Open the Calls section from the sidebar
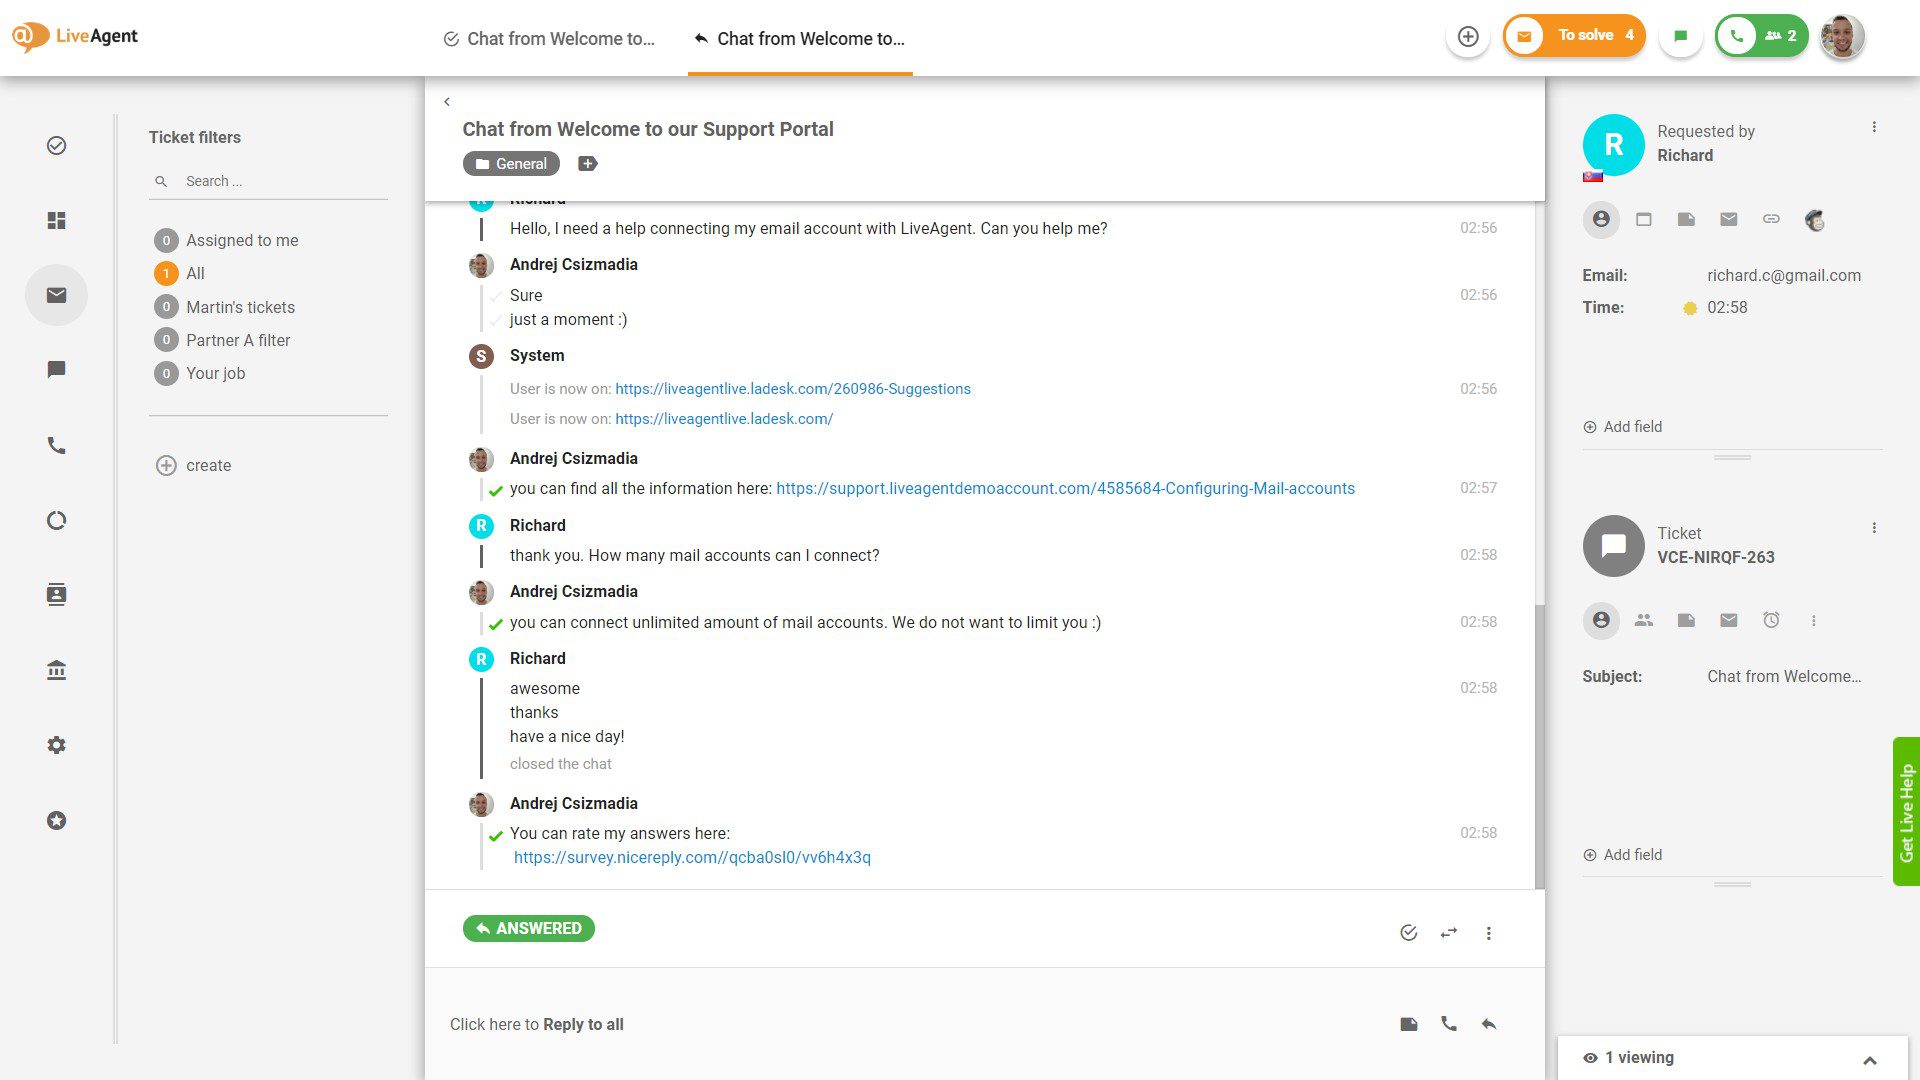Image resolution: width=1920 pixels, height=1080 pixels. pyautogui.click(x=56, y=445)
